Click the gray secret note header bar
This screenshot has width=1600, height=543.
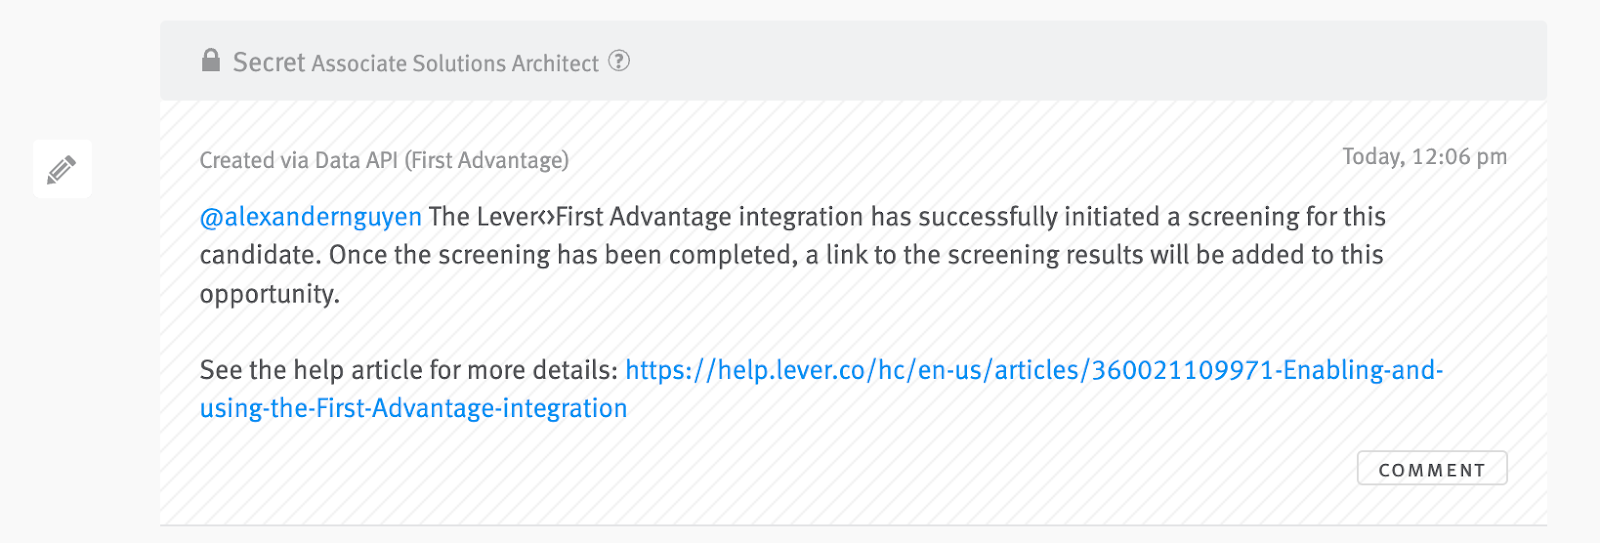tap(853, 61)
